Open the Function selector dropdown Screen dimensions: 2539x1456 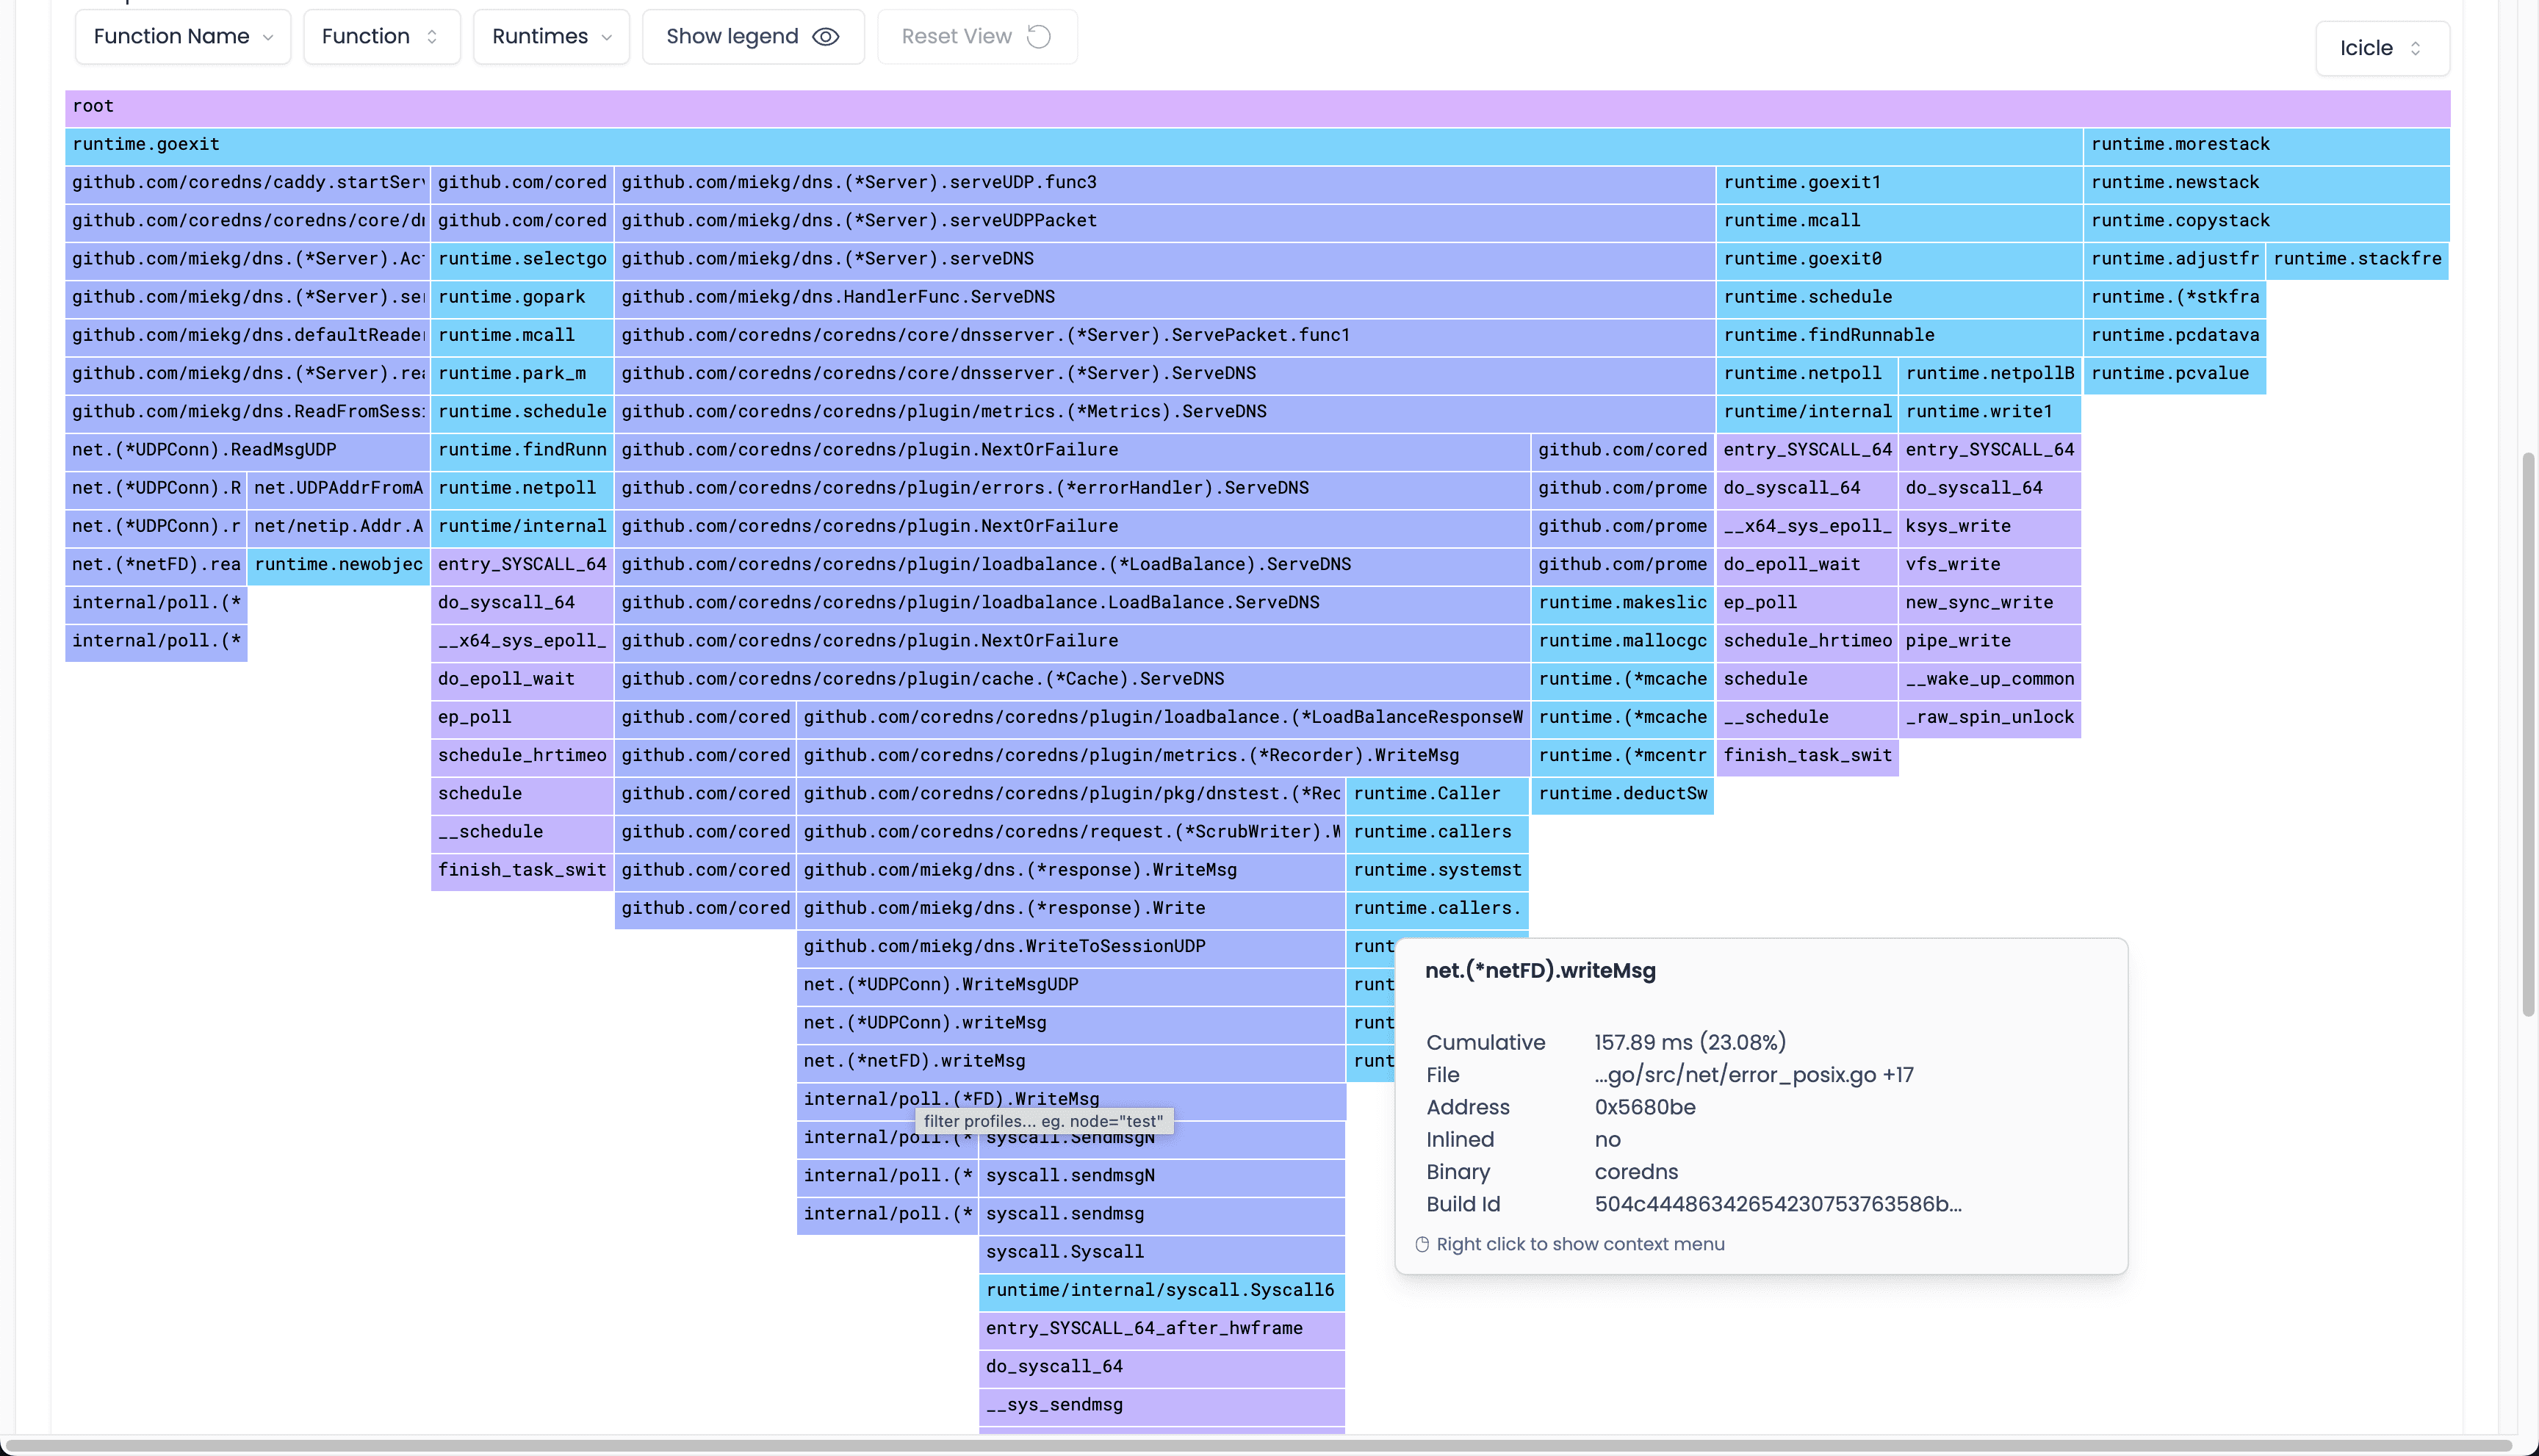point(381,37)
